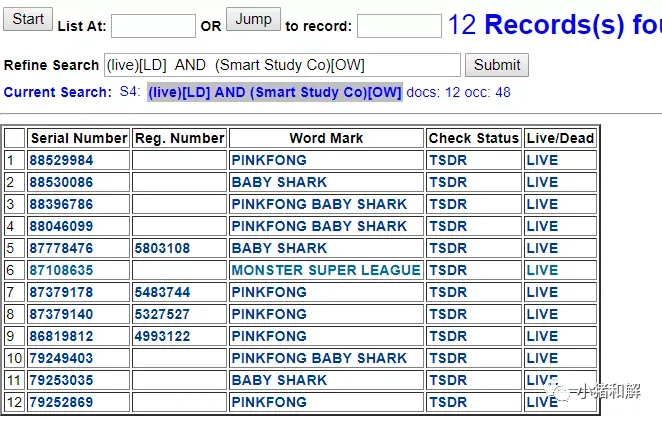Open the BABY SHARK word mark in row 2
This screenshot has width=662, height=421.
(279, 182)
